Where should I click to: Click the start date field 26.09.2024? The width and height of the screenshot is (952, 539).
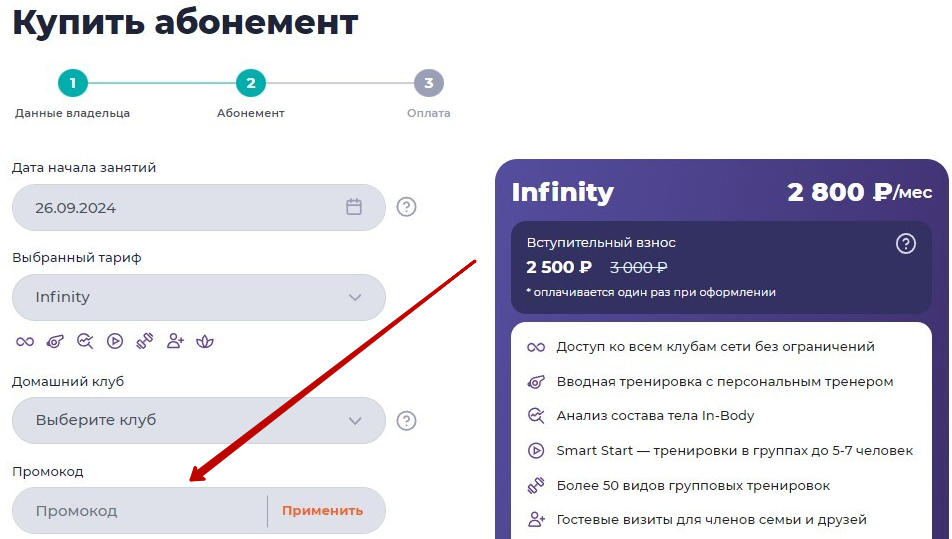(199, 208)
